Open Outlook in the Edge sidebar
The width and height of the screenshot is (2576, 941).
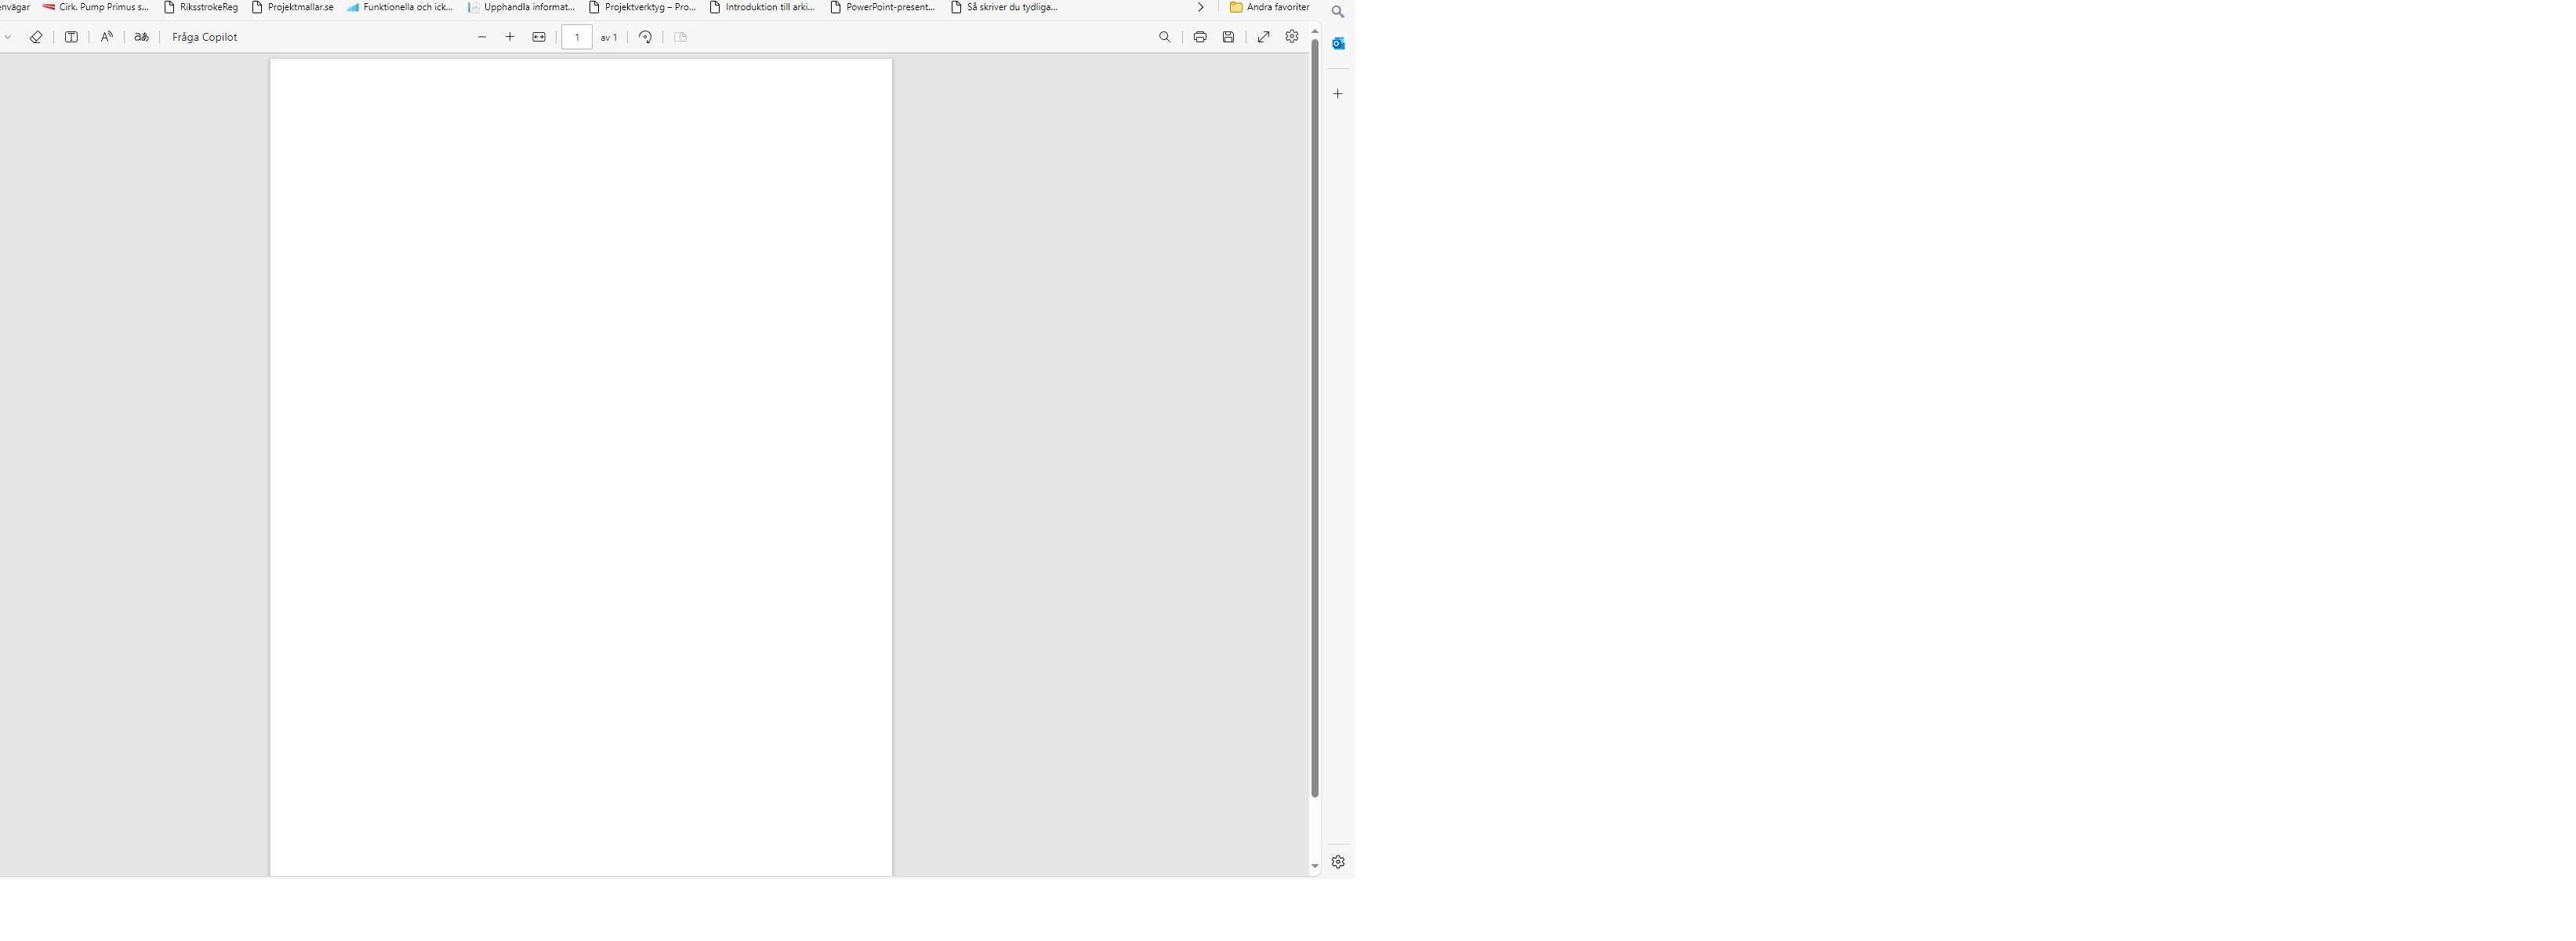(x=1338, y=43)
